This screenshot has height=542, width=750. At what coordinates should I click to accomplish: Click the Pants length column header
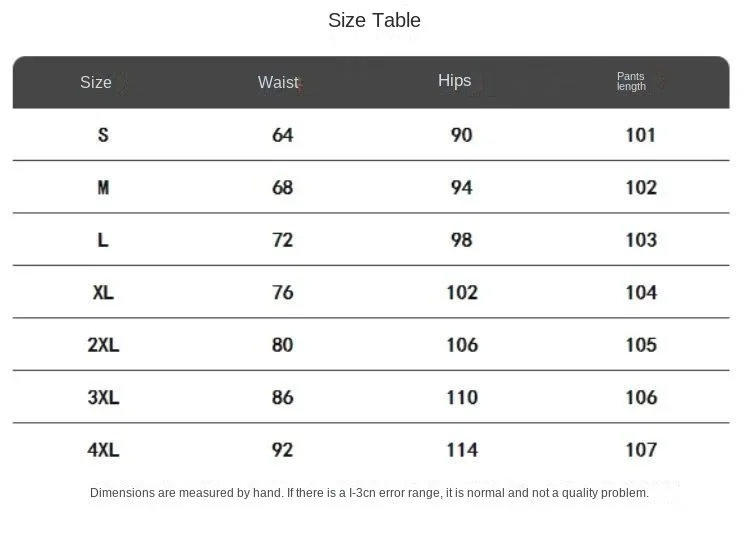tap(631, 81)
